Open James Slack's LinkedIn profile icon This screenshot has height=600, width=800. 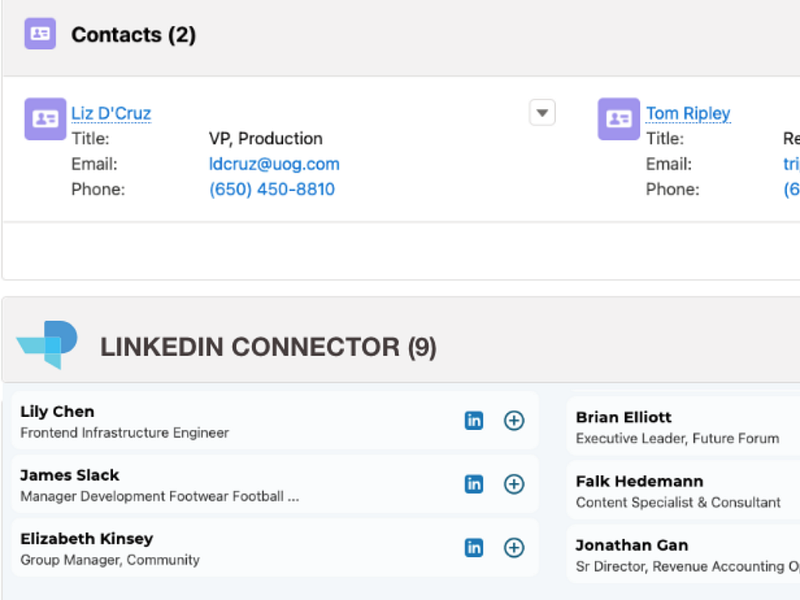click(x=474, y=485)
